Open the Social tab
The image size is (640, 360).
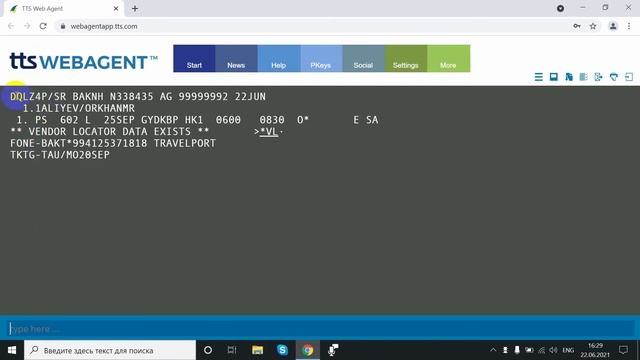pyautogui.click(x=363, y=59)
